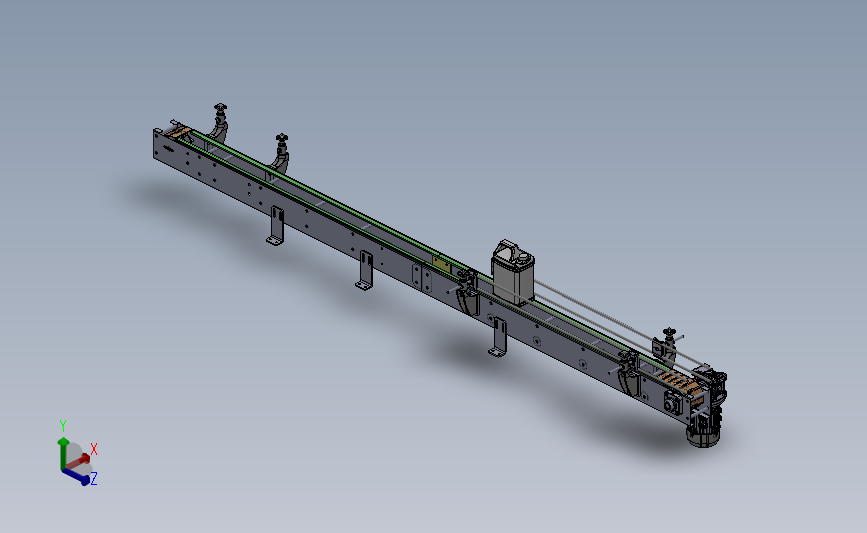Select the middle support leg bracket under the frame
The height and width of the screenshot is (533, 867).
(x=364, y=270)
